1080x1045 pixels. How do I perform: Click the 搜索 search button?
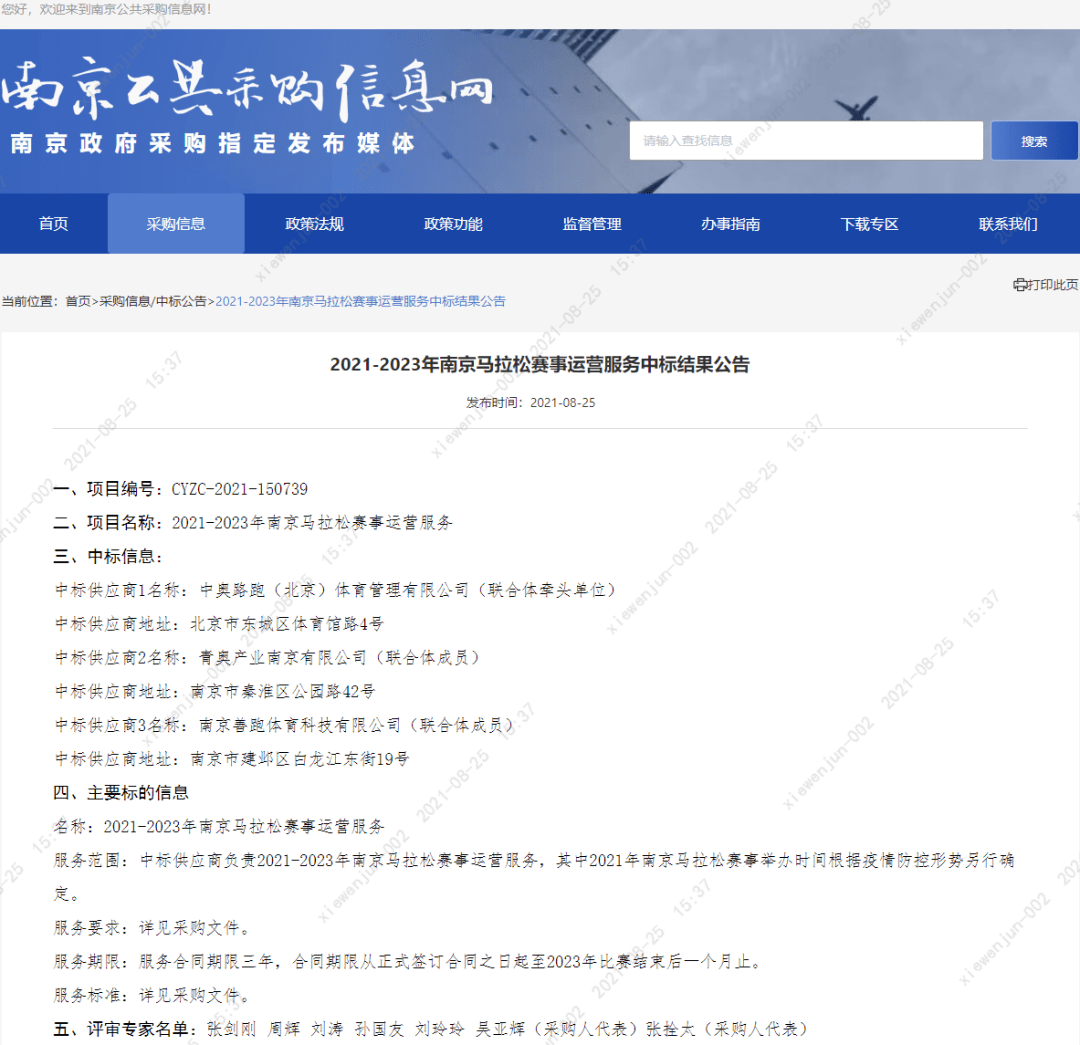1034,141
